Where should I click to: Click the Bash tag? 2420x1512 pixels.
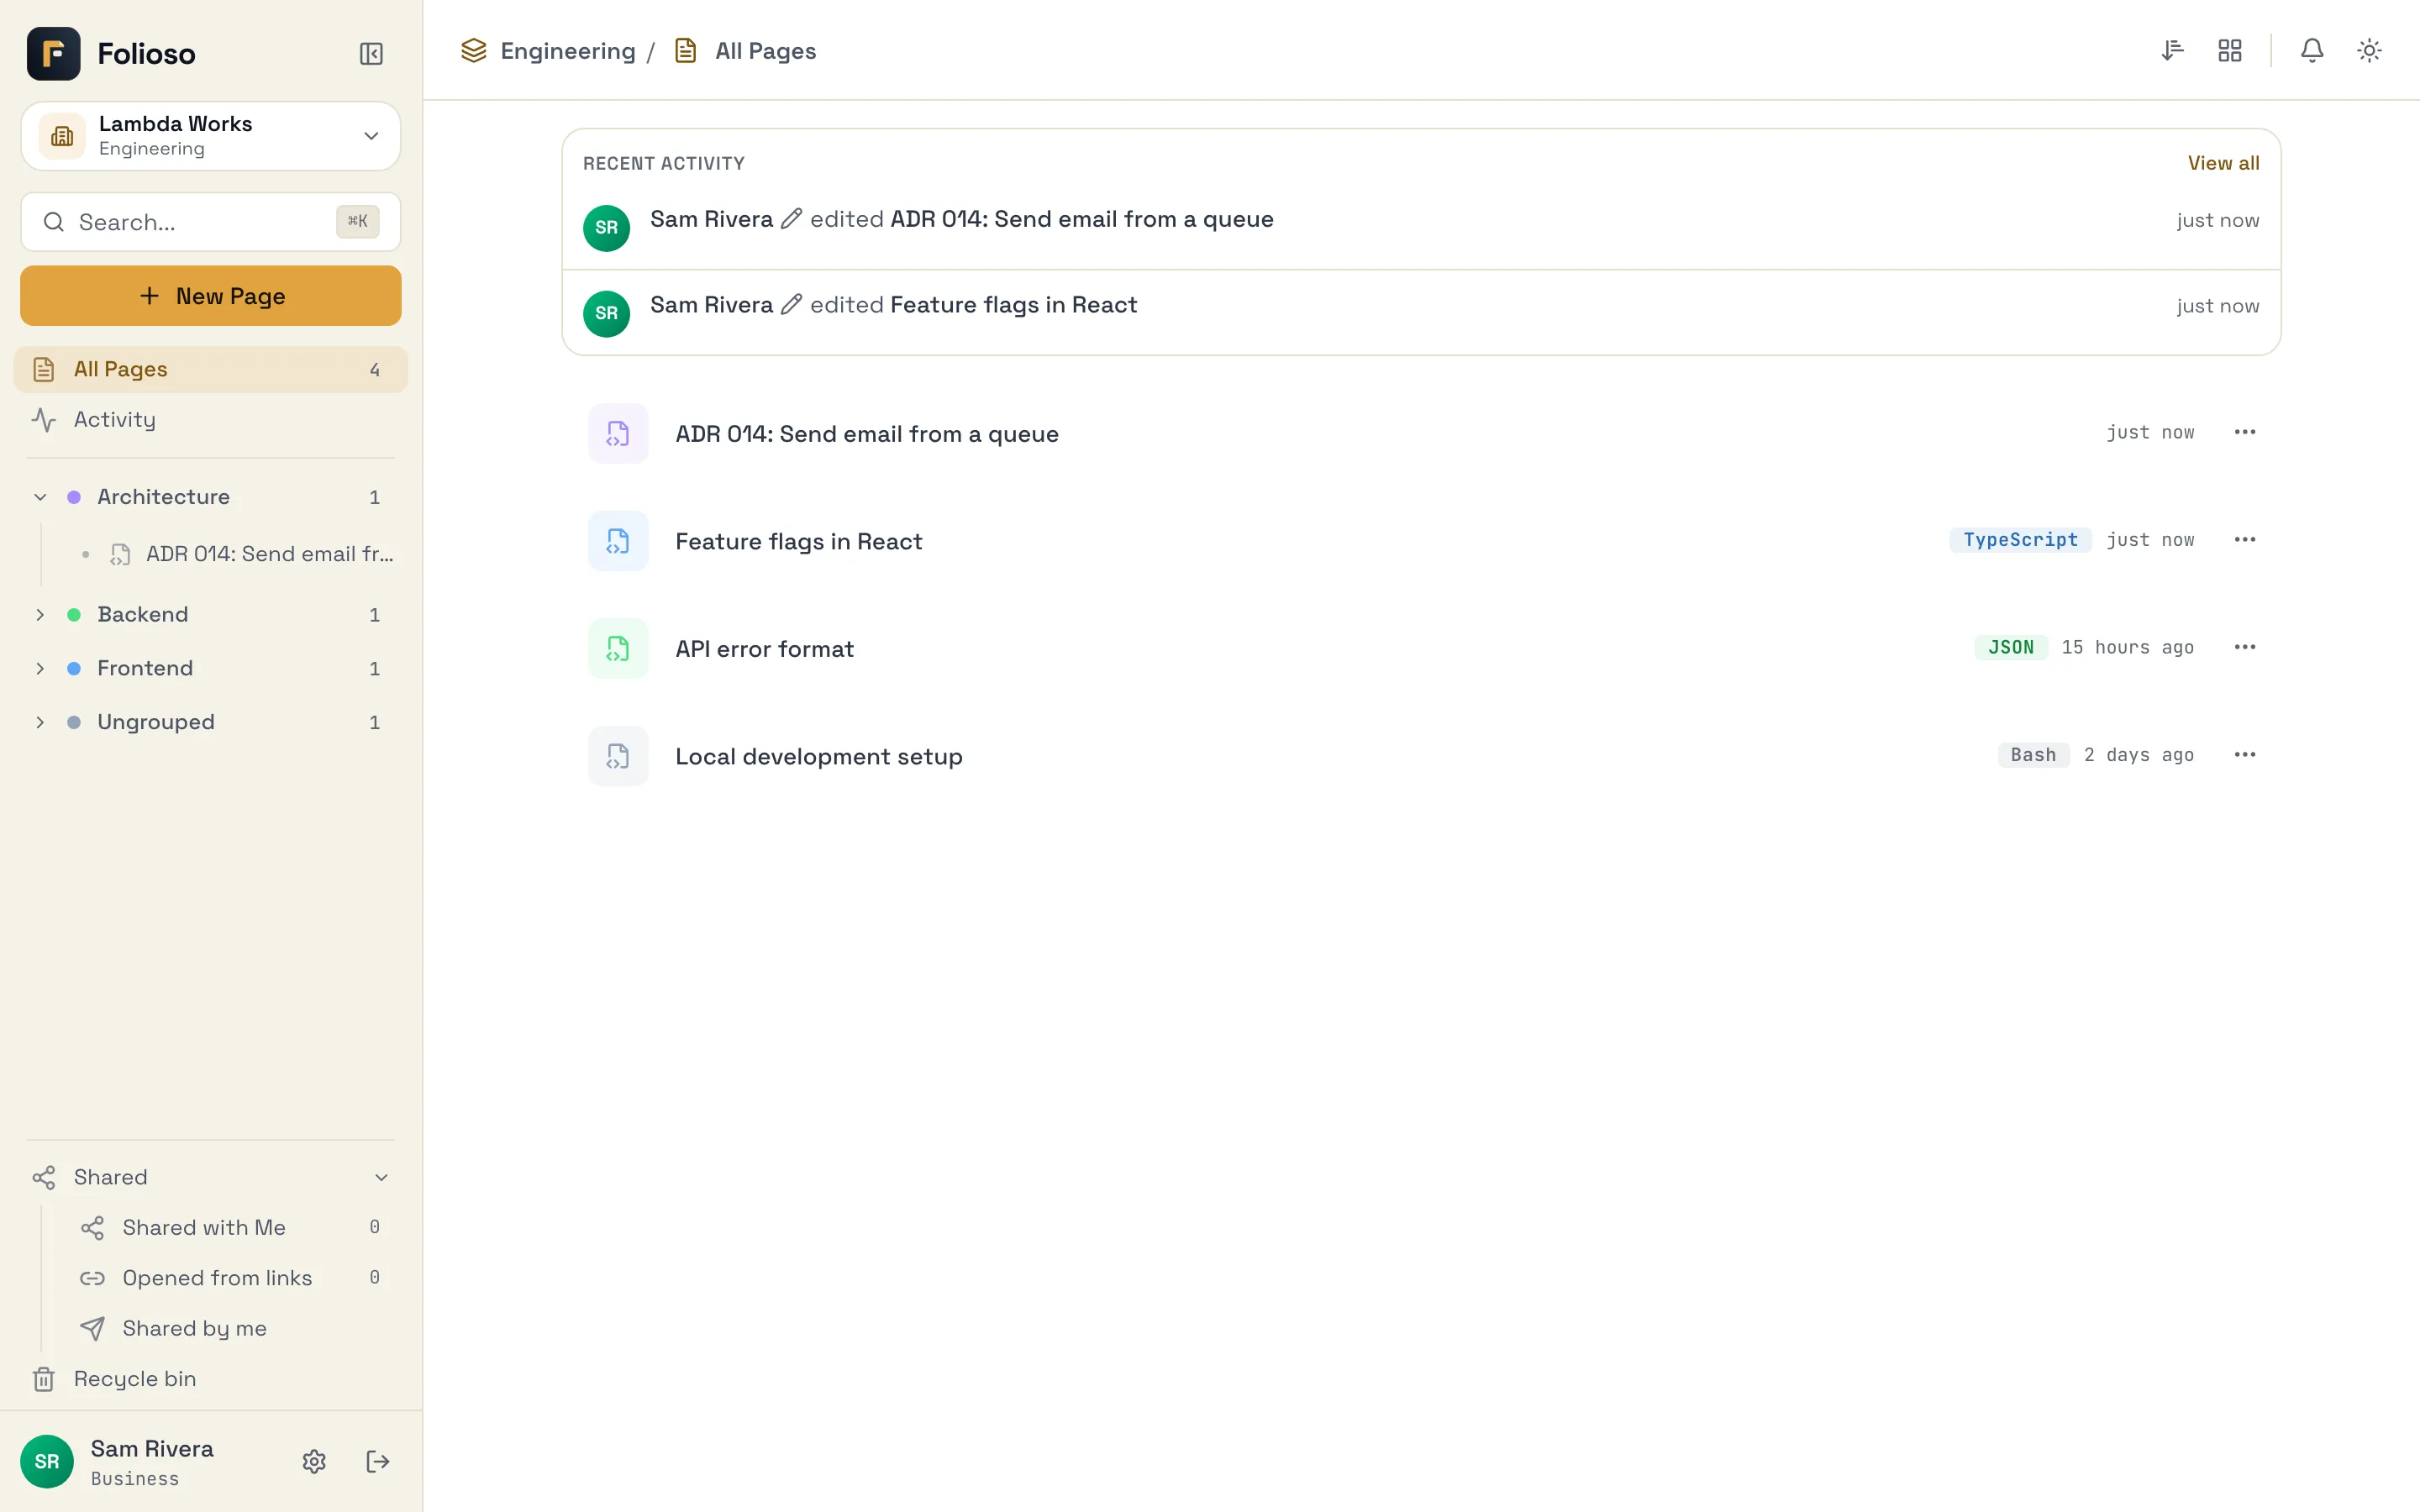(x=2033, y=755)
